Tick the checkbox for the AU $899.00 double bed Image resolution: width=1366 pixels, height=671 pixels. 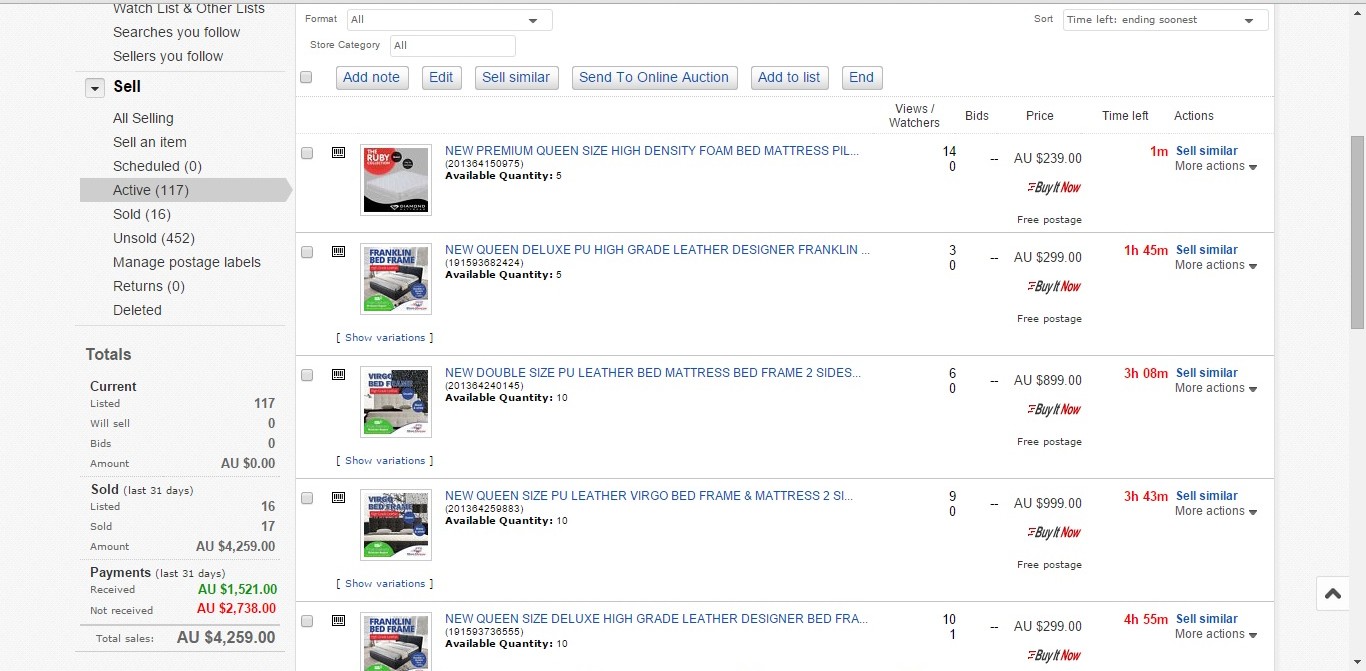307,375
